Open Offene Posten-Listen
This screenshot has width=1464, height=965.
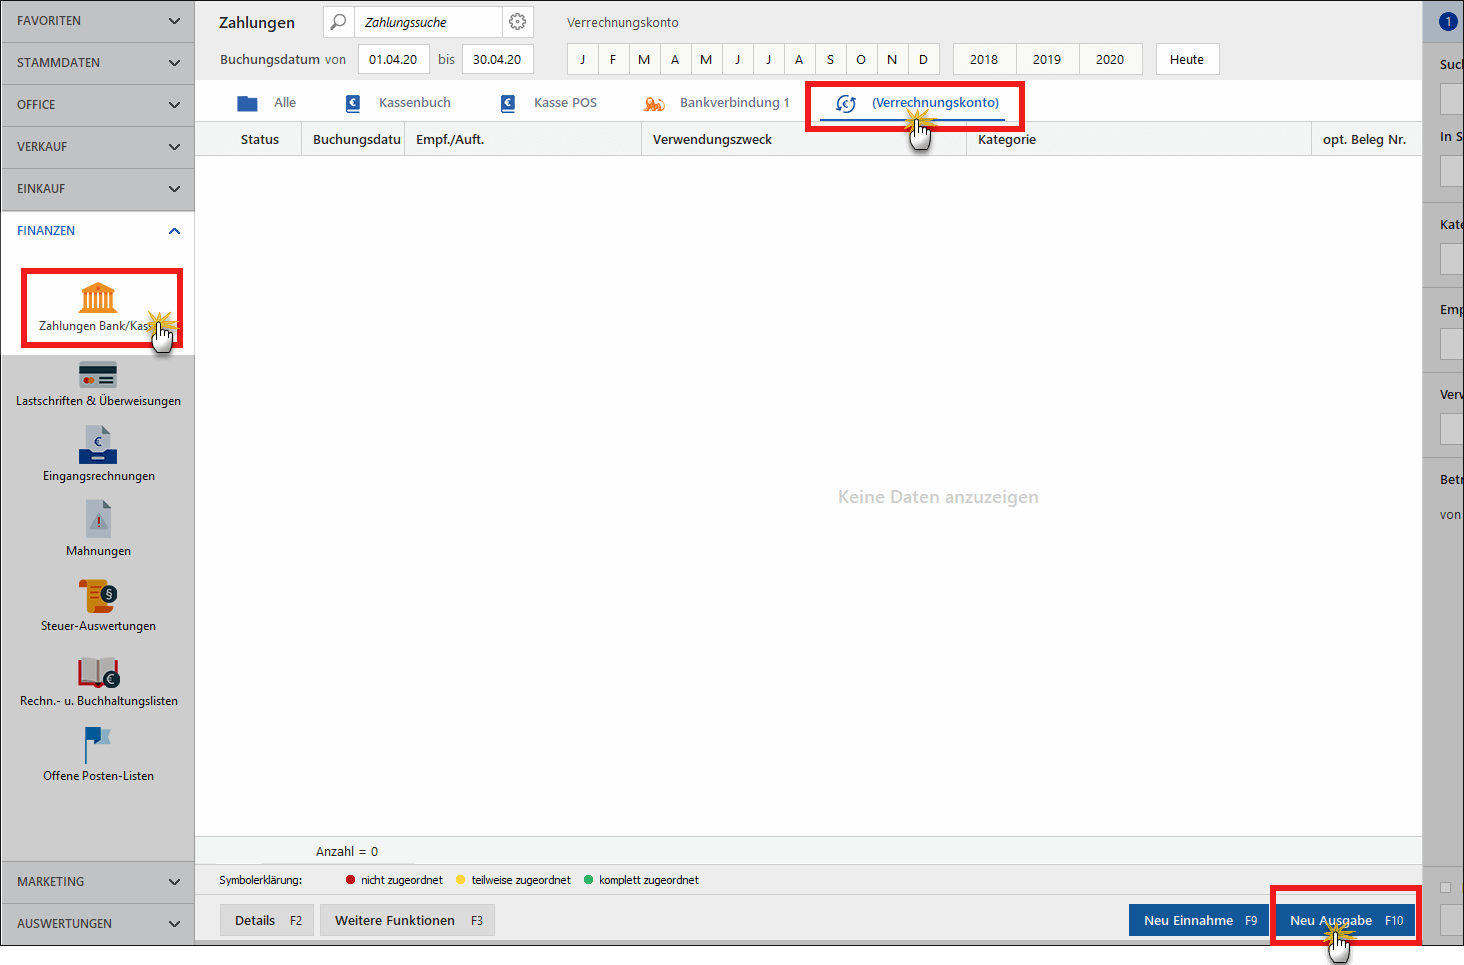pos(98,756)
